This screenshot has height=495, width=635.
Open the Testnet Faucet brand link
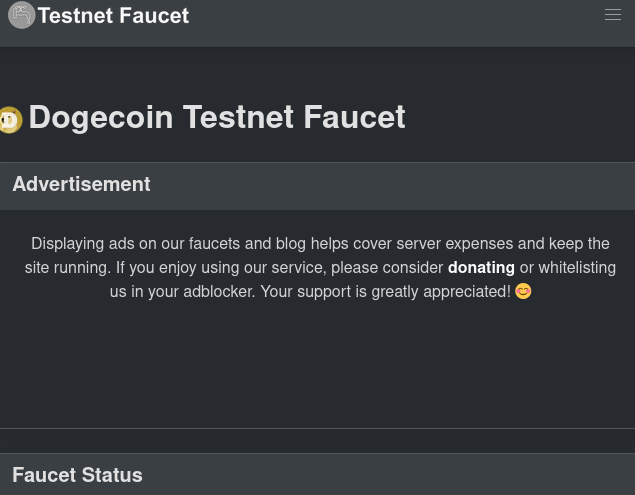[113, 15]
